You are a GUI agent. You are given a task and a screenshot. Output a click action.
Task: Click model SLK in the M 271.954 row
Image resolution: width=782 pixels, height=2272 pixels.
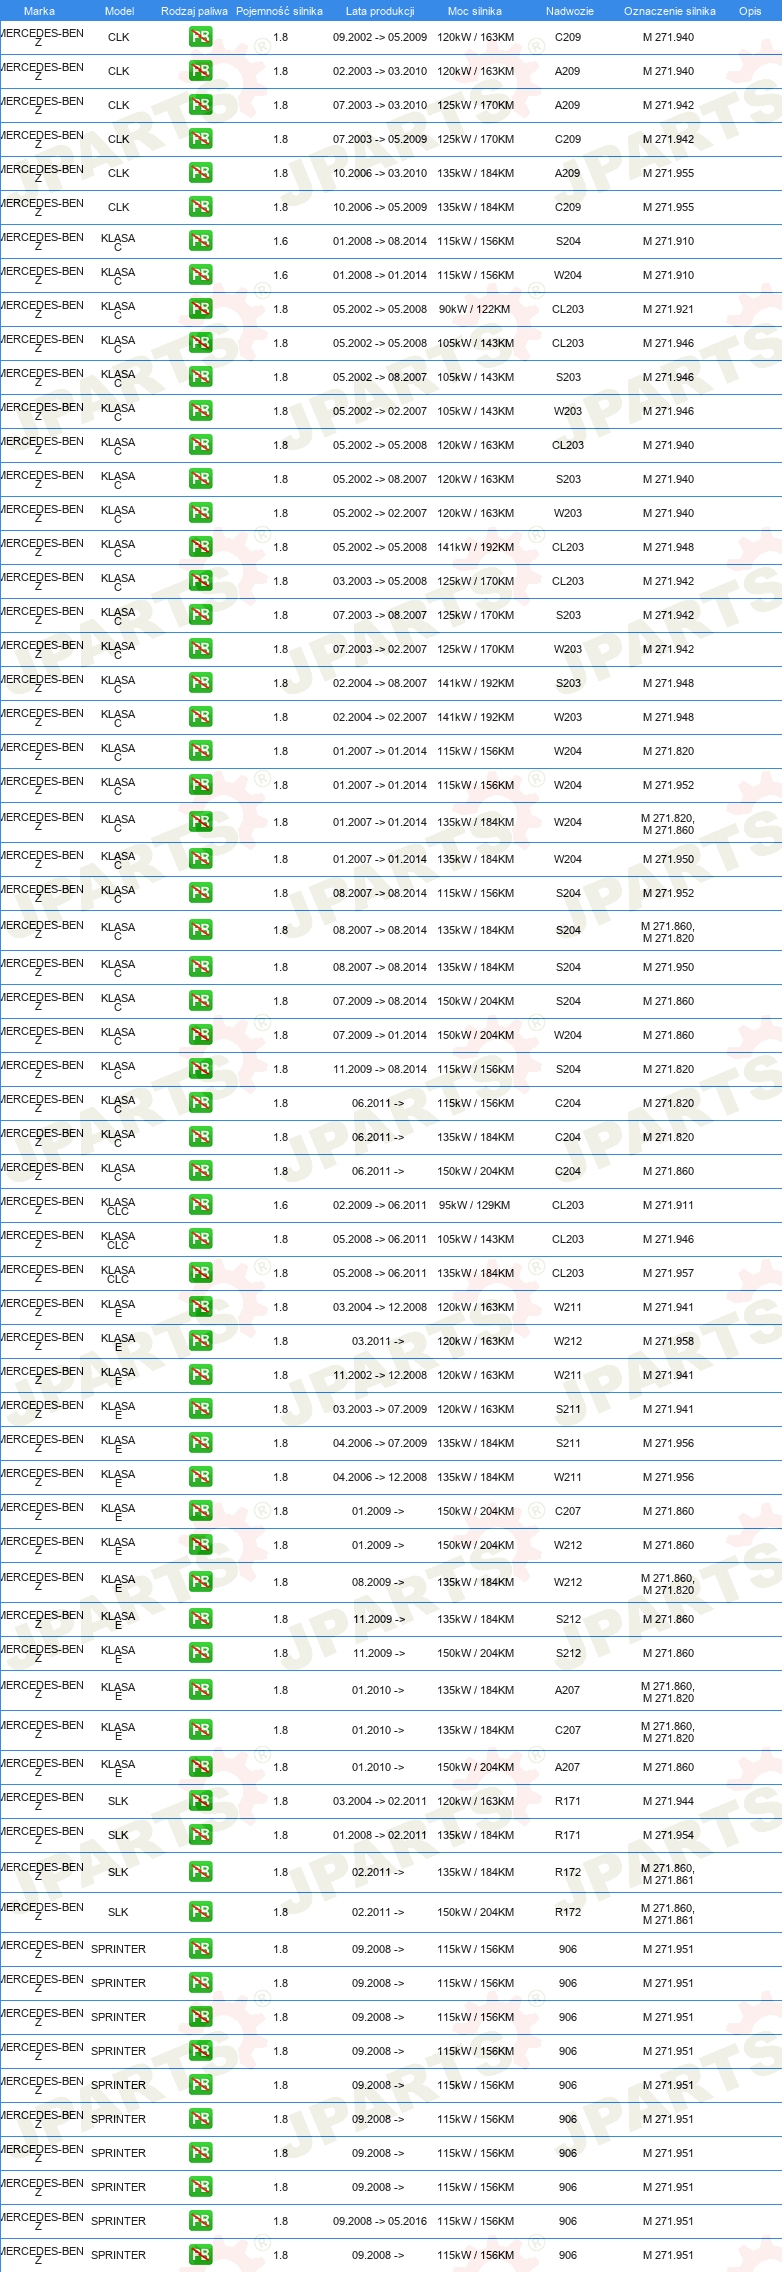118,1835
